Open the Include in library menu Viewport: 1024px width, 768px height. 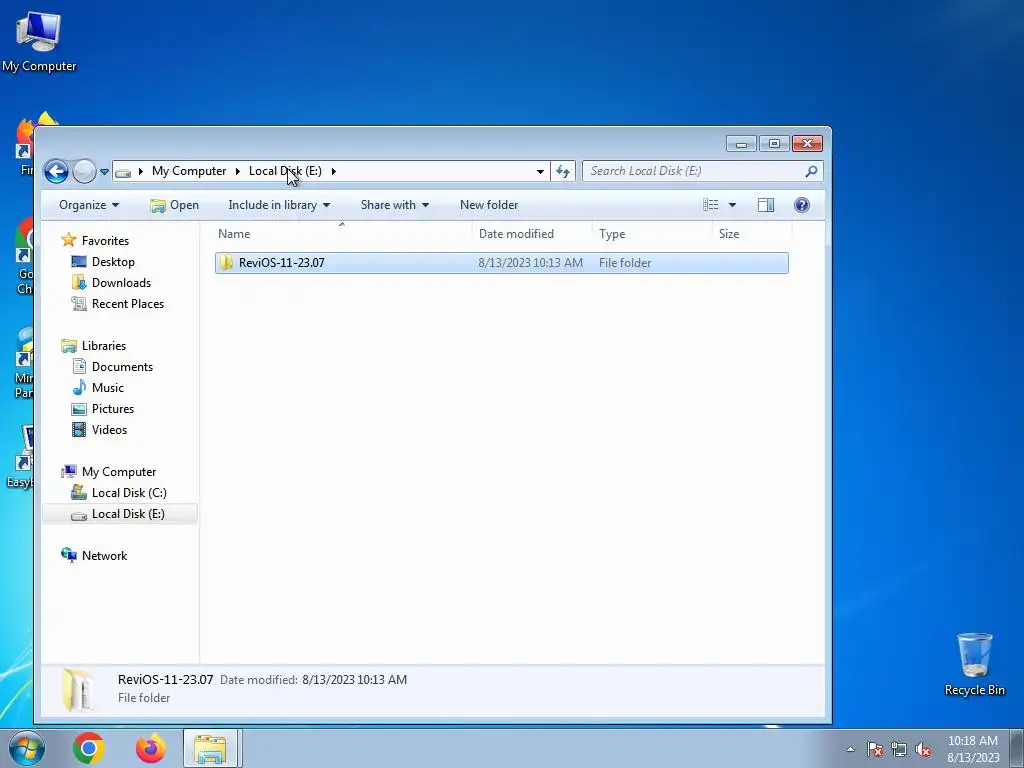click(279, 205)
